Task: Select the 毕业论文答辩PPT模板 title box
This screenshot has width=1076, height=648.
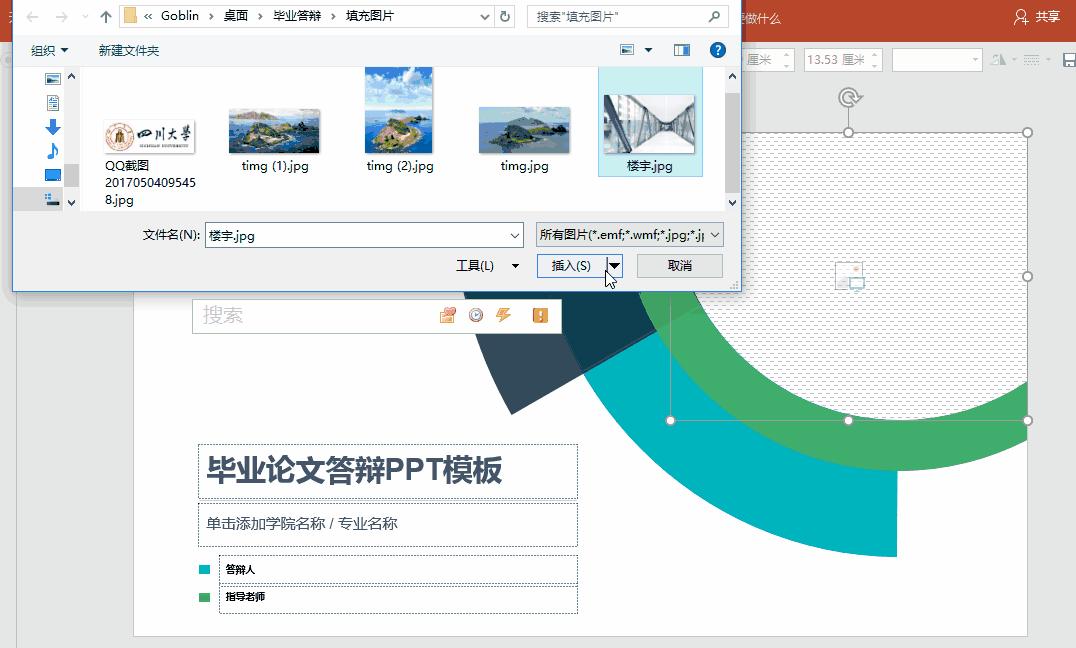Action: (x=388, y=471)
